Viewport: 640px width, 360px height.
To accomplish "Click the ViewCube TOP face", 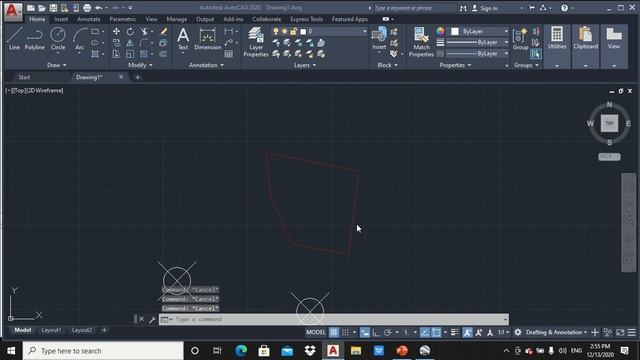I will [609, 123].
